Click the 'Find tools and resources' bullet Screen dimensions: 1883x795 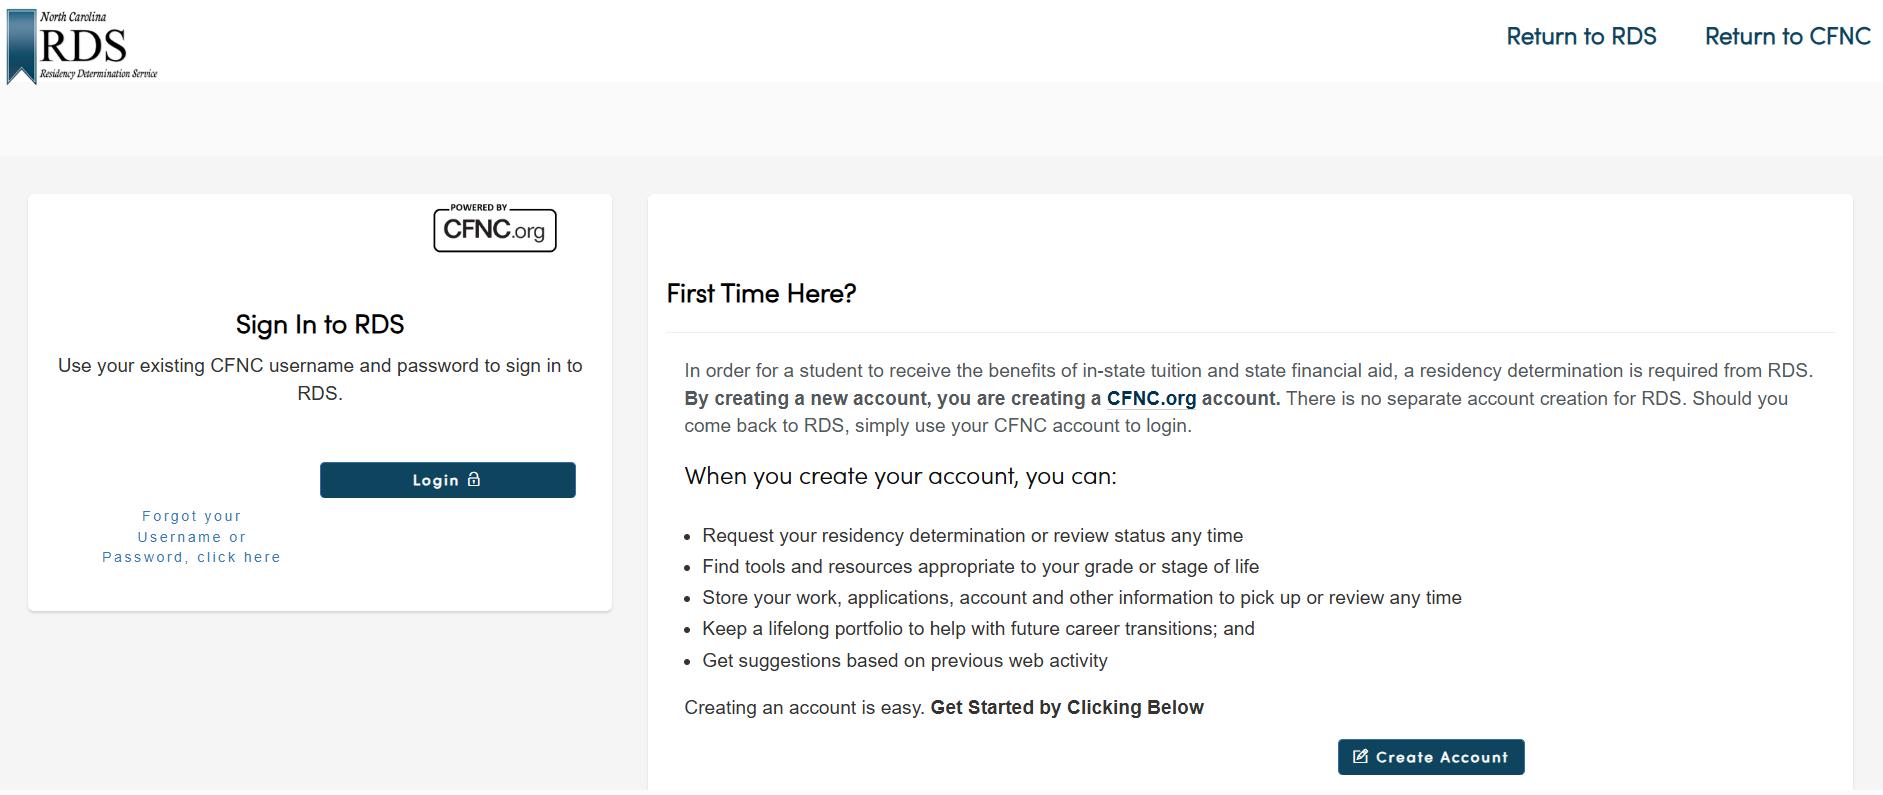[980, 567]
